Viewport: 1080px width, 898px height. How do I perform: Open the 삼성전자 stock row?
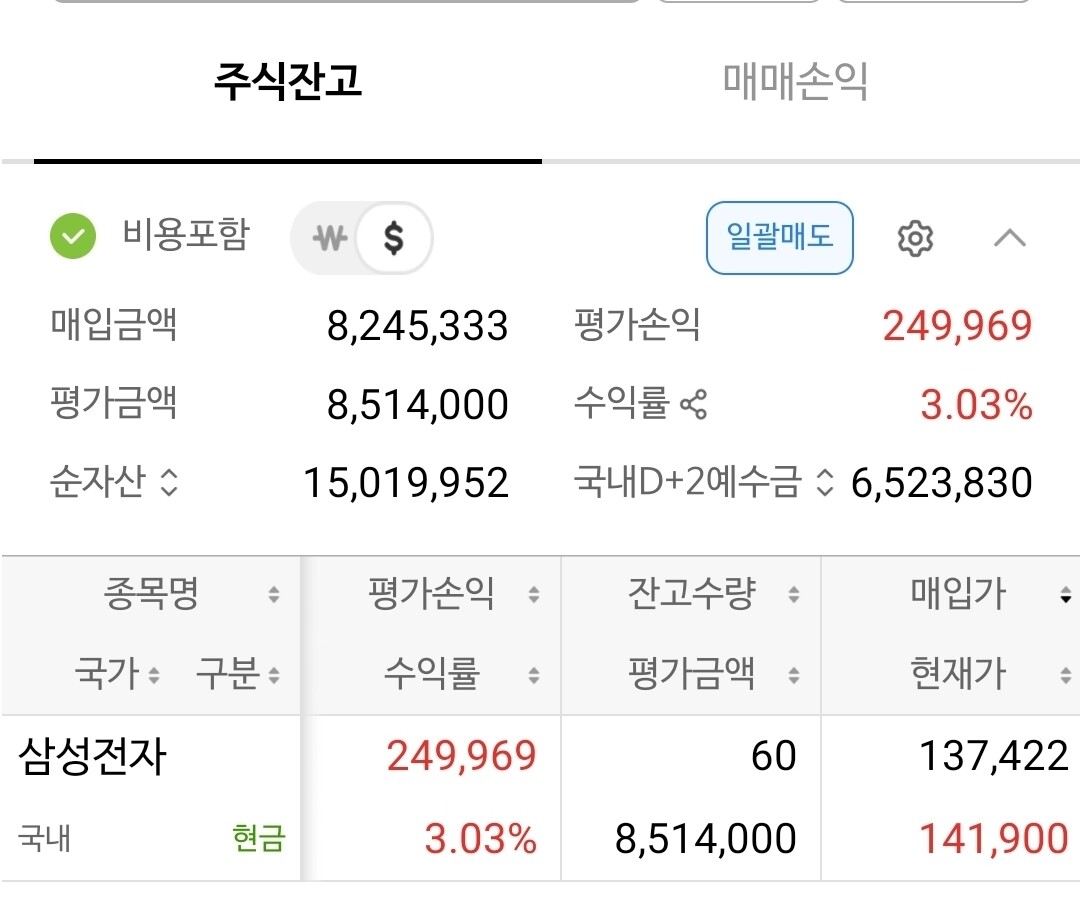[x=92, y=757]
